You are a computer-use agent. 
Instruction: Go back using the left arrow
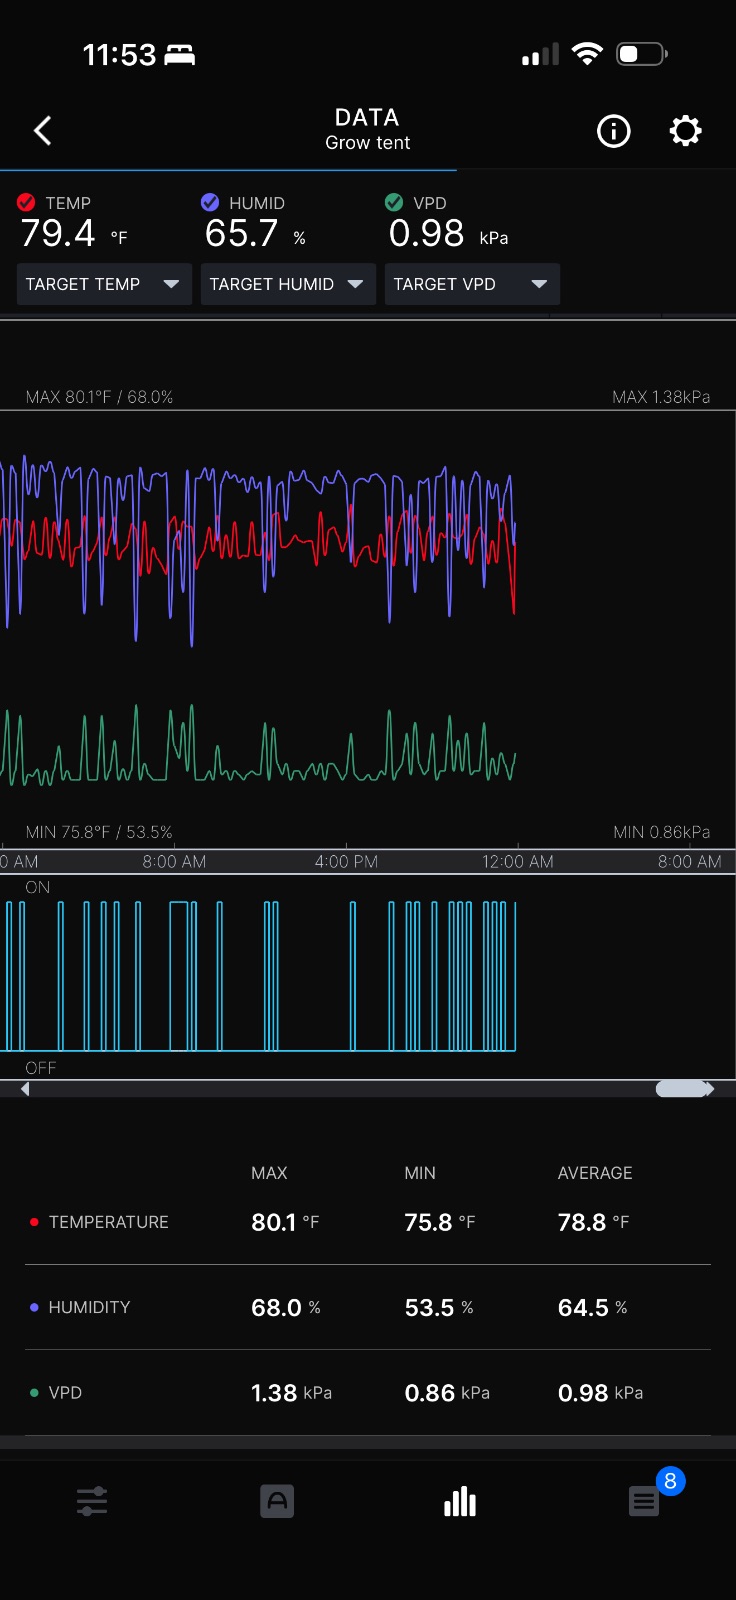(x=42, y=130)
